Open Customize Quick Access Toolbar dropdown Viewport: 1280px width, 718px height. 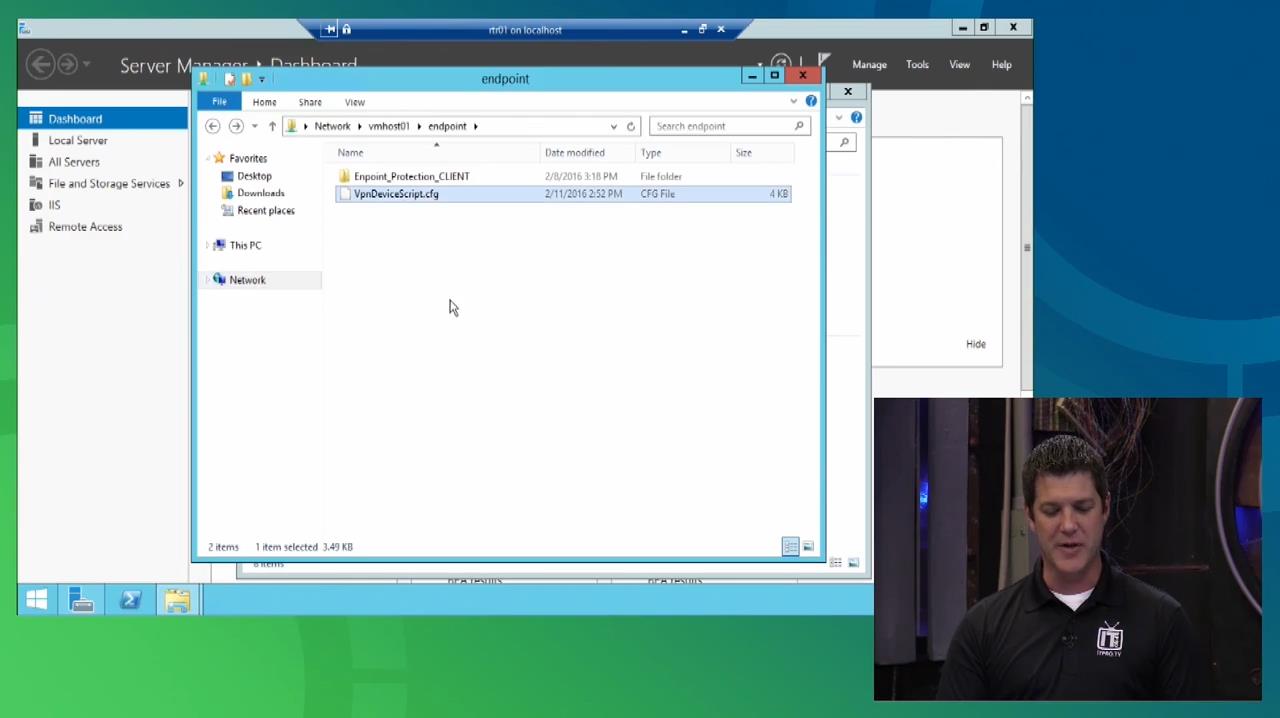(x=262, y=79)
